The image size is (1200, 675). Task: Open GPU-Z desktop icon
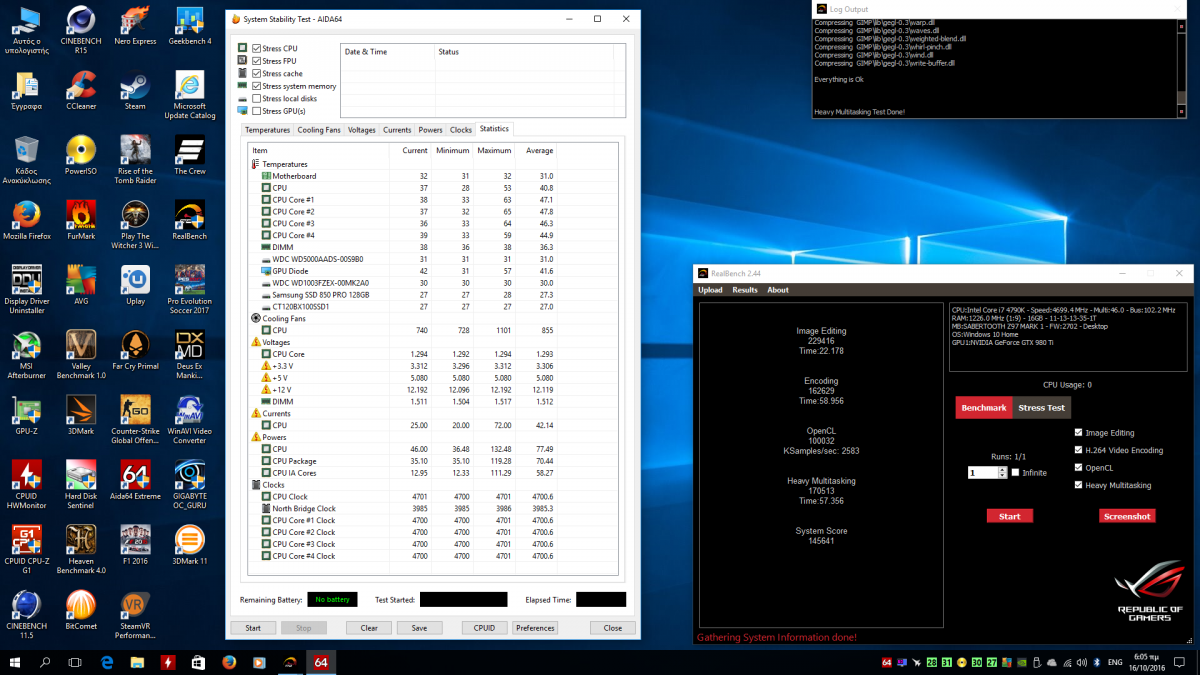27,415
